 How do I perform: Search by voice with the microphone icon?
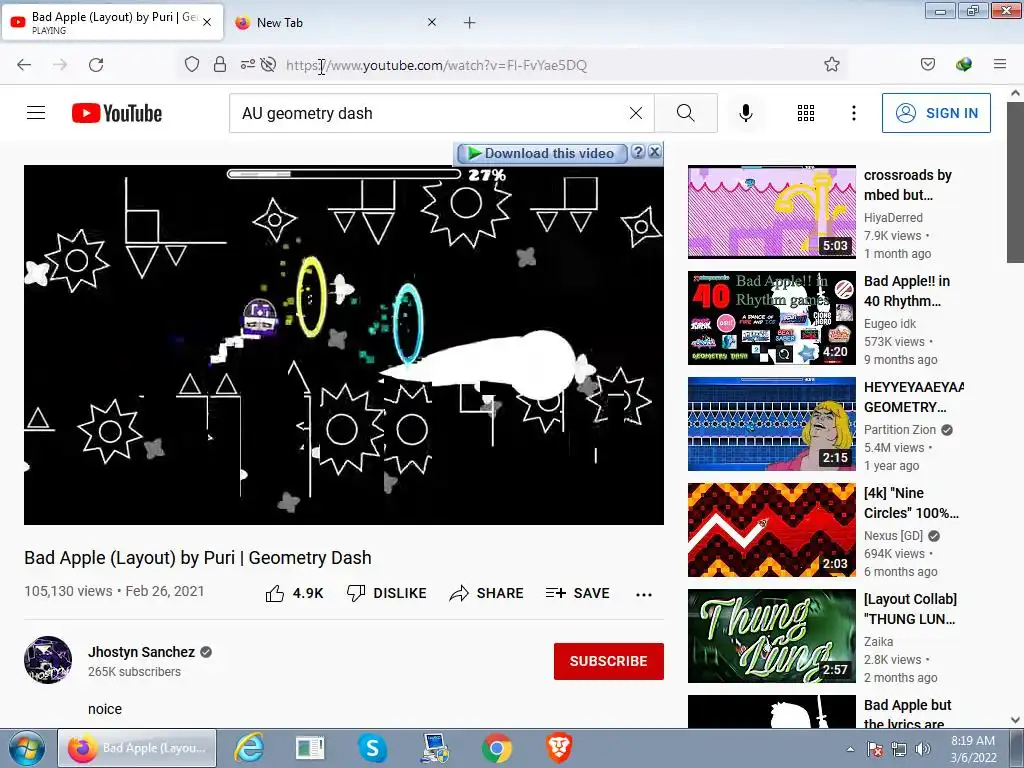[745, 113]
